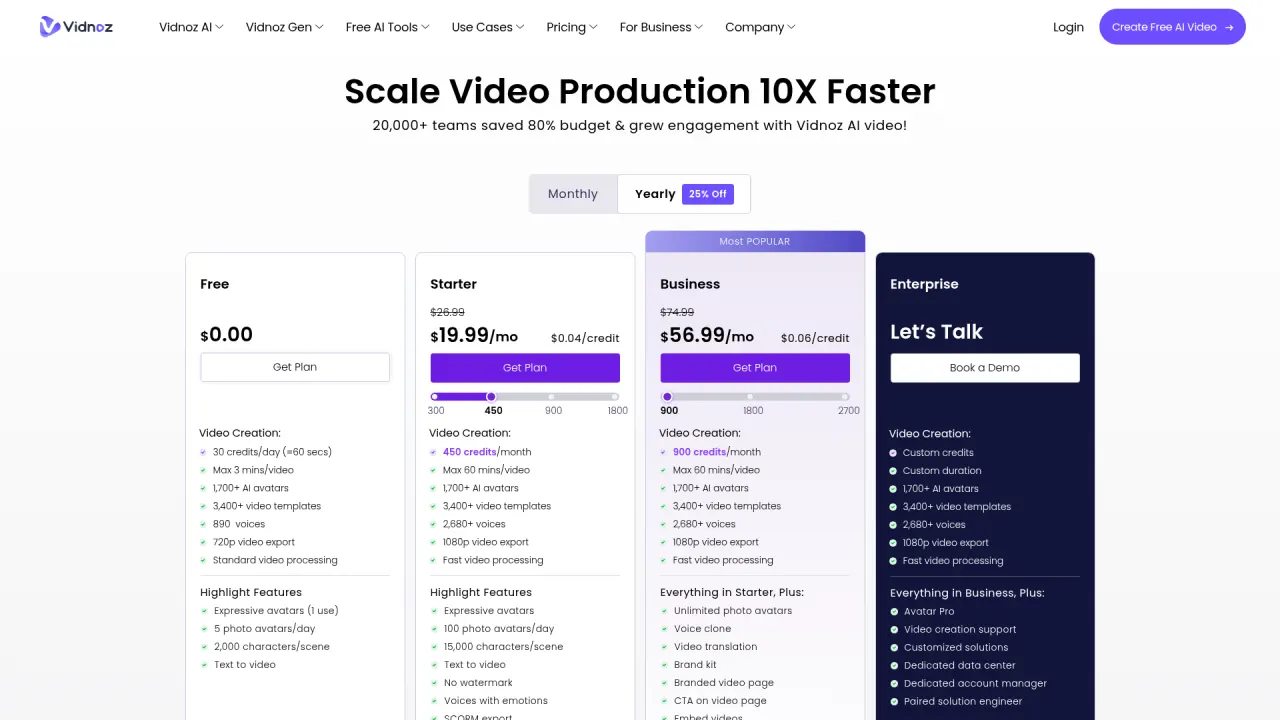Viewport: 1280px width, 720px height.
Task: Click Branded video page text
Action: coord(724,683)
